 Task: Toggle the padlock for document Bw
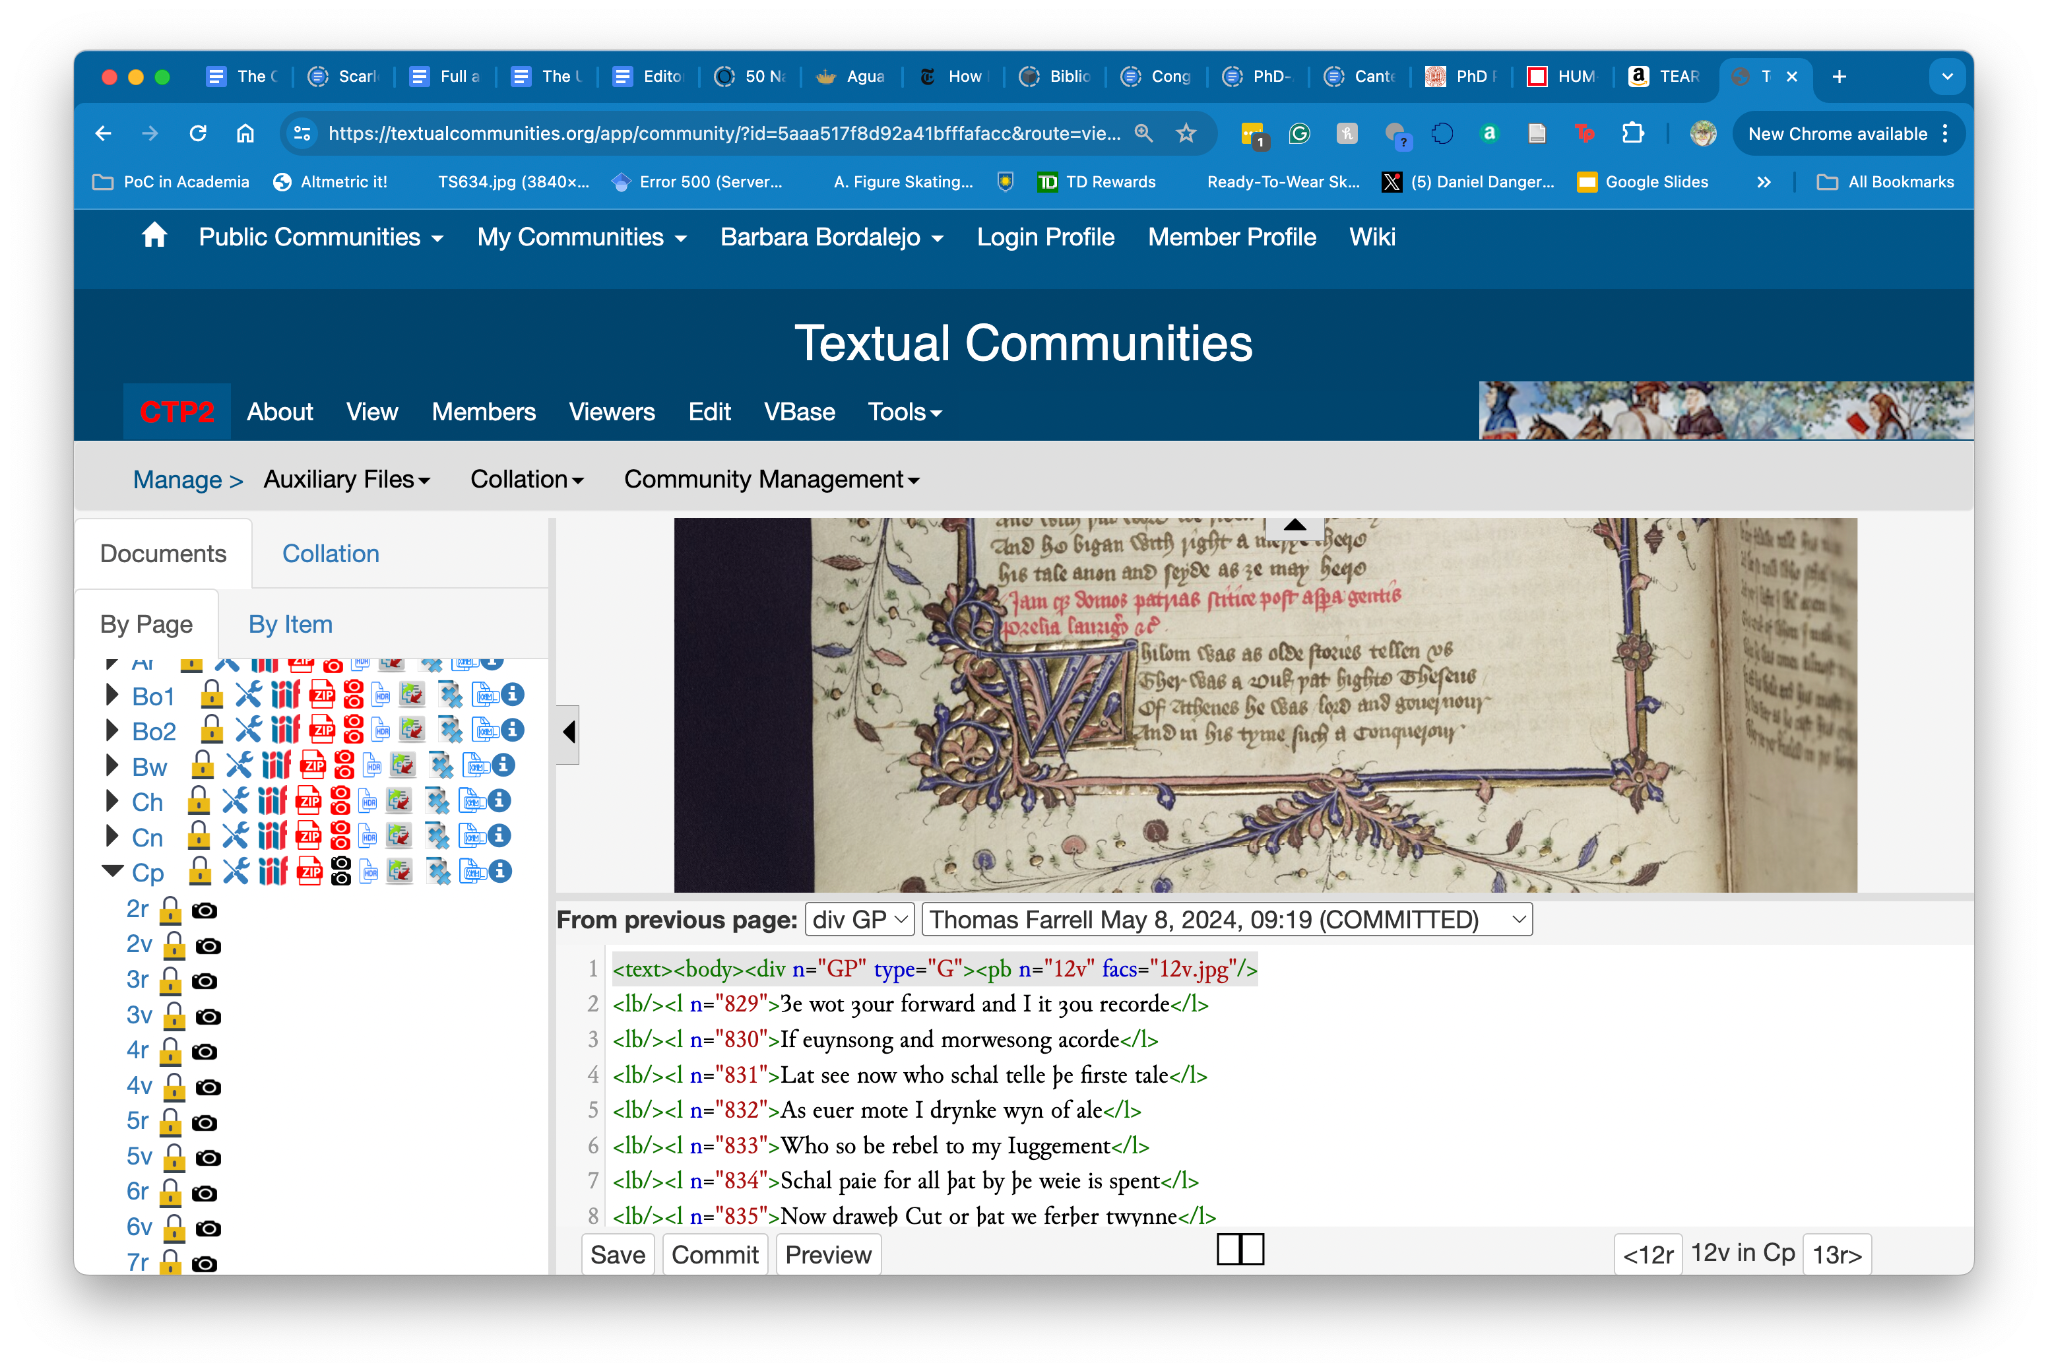pyautogui.click(x=202, y=765)
